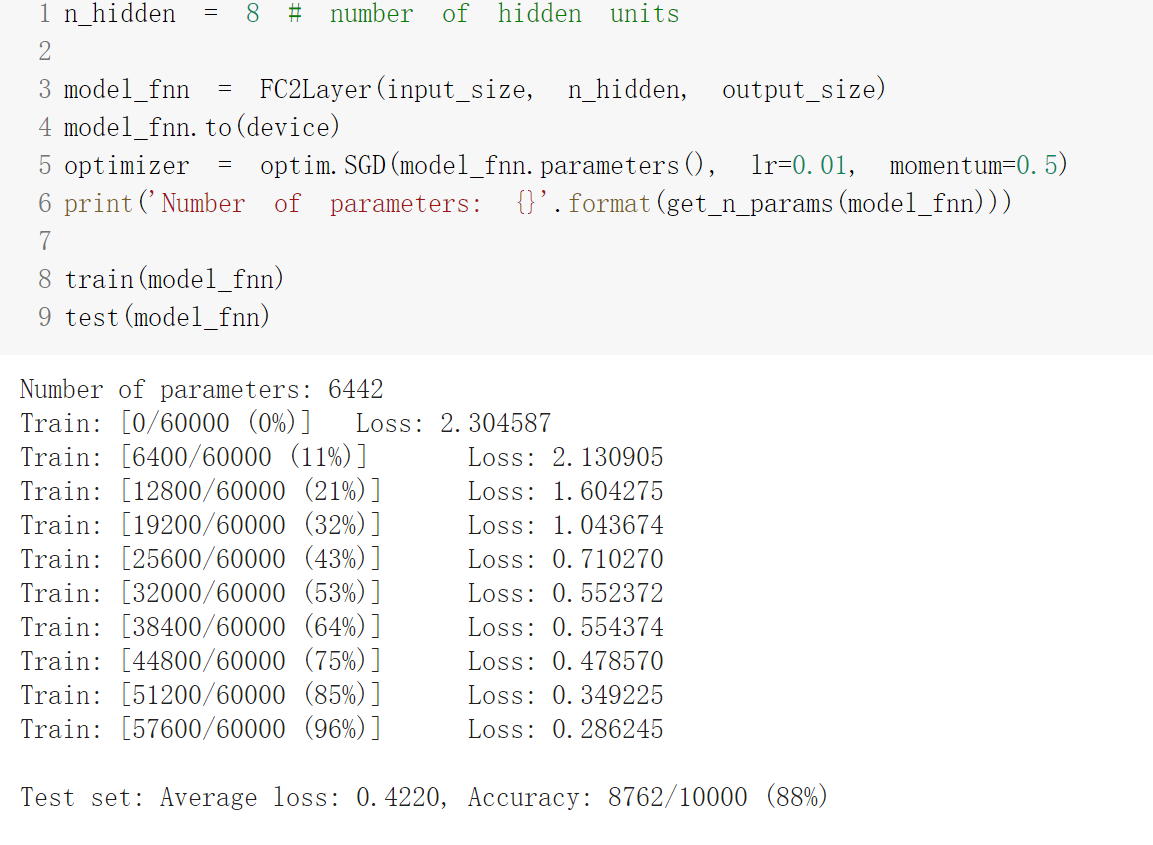This screenshot has width=1153, height=845.
Task: Click loss value 0.554374
Action: 607,627
